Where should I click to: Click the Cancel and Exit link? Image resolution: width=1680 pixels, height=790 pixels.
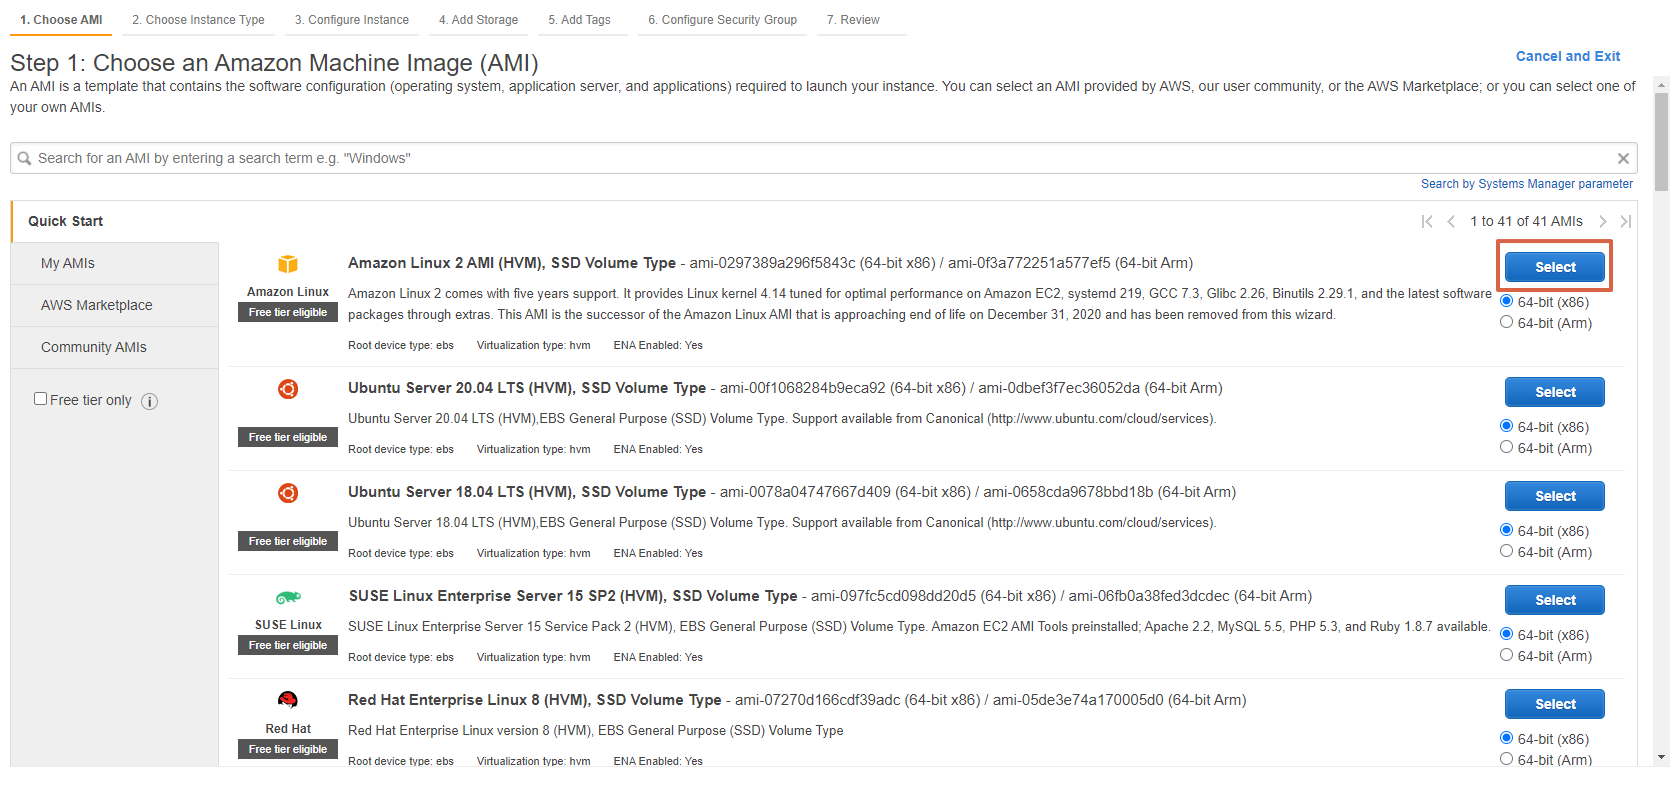(x=1567, y=56)
